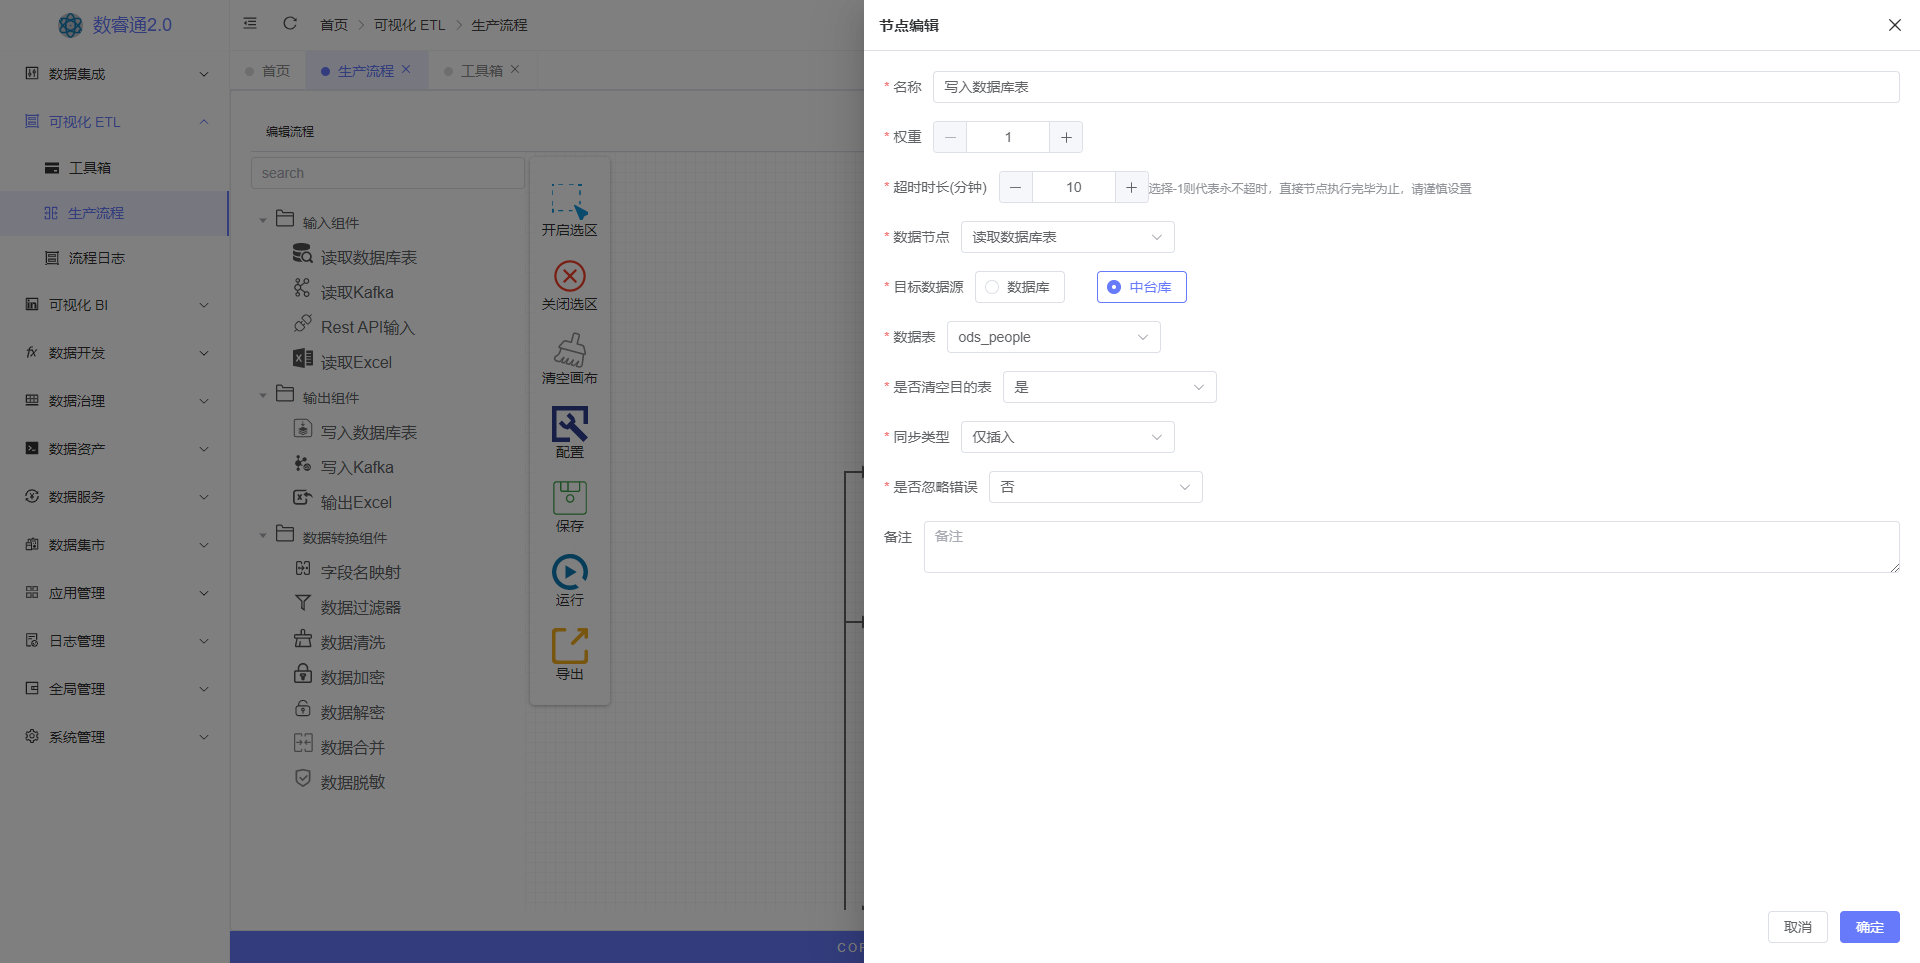Click the 运行 play icon

[569, 572]
